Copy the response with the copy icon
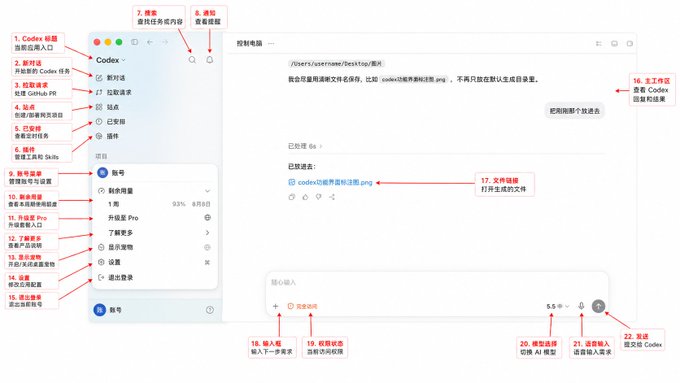Screen dimensions: 680x383 (x=292, y=197)
